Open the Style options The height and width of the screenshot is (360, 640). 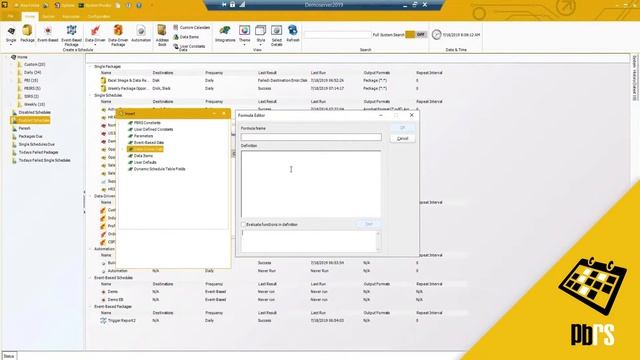[260, 35]
